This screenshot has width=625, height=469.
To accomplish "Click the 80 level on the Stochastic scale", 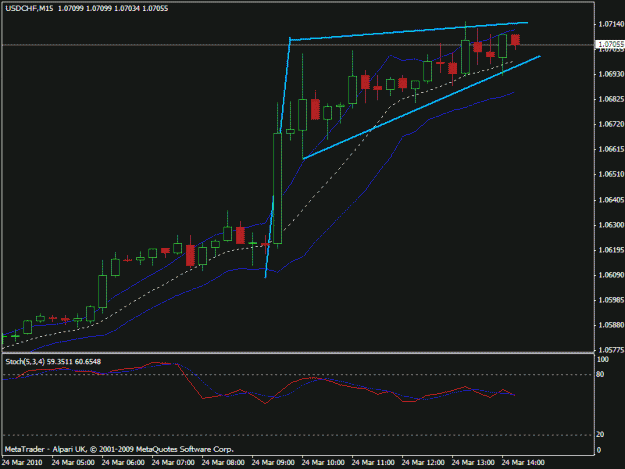I will pyautogui.click(x=600, y=374).
